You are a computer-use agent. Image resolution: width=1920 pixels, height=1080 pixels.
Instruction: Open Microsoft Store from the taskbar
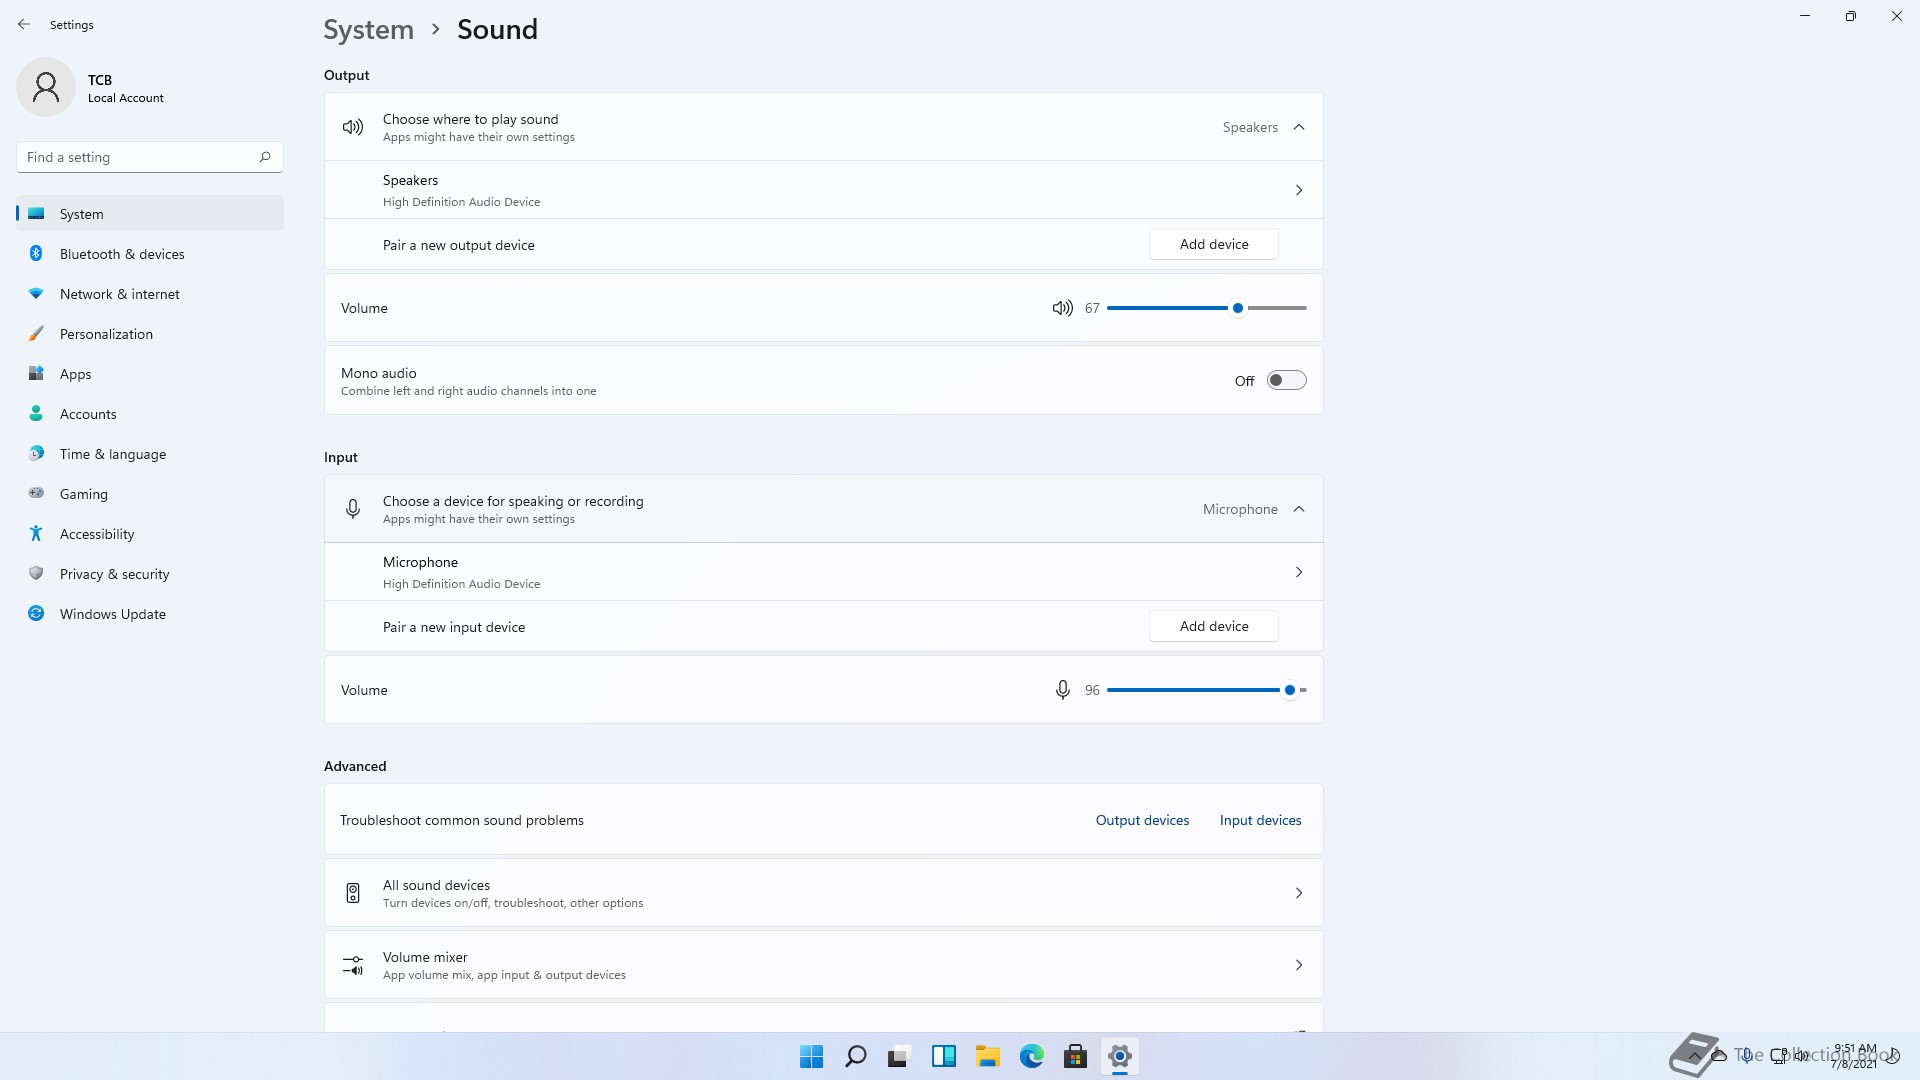point(1075,1056)
